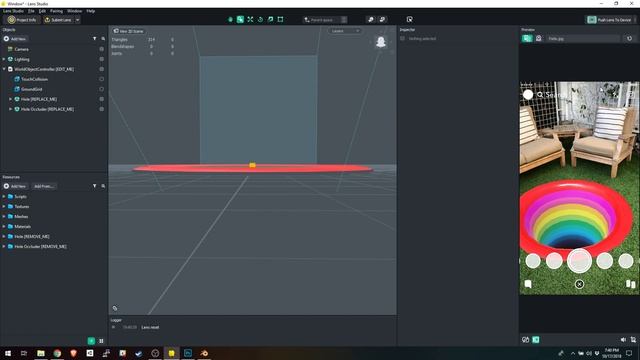Image resolution: width=640 pixels, height=360 pixels.
Task: Open the Edit menu
Action: click(x=42, y=11)
